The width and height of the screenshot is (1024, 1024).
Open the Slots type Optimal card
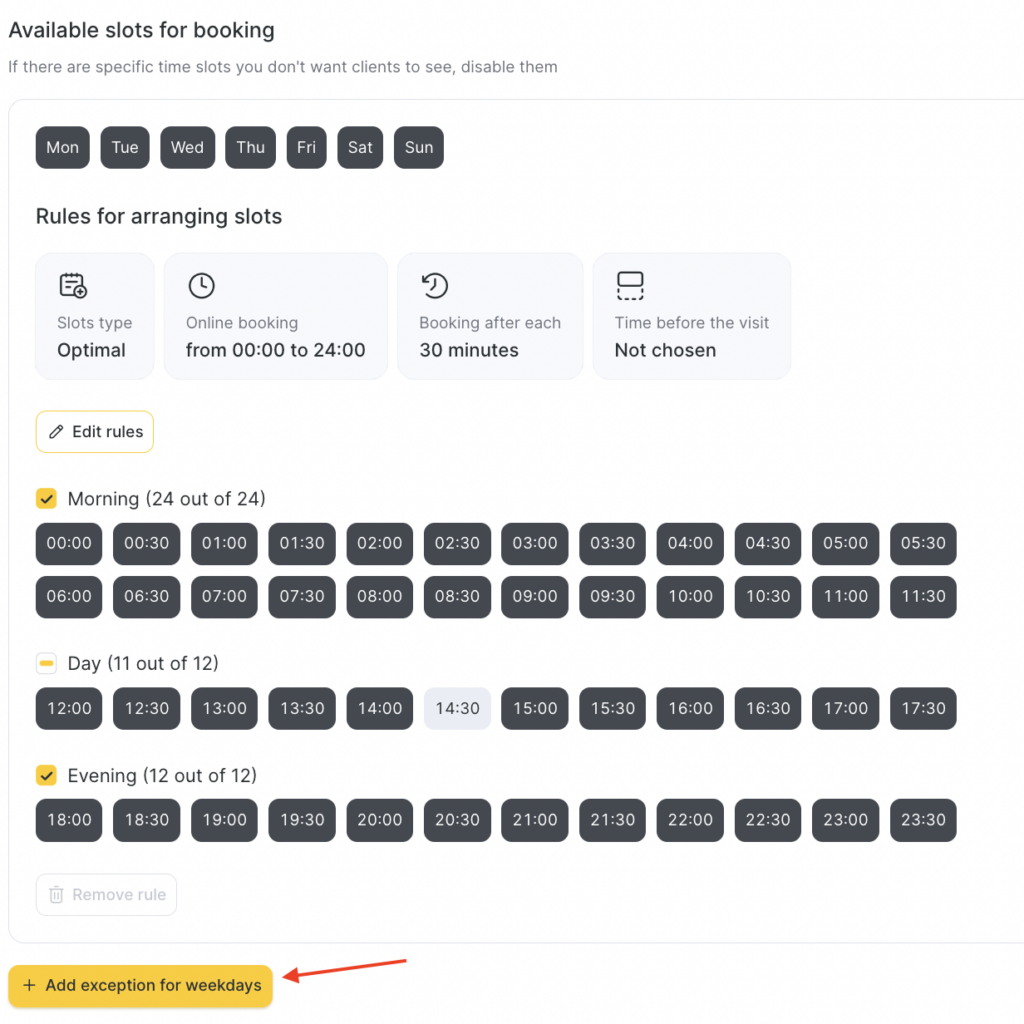coord(95,316)
